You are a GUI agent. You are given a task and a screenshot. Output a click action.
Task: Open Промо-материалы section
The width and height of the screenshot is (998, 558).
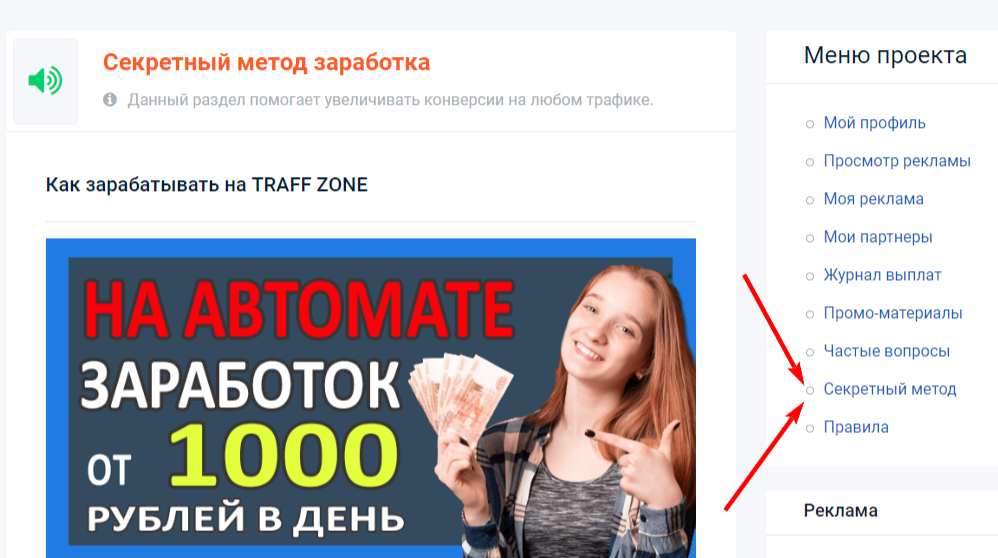(x=893, y=313)
